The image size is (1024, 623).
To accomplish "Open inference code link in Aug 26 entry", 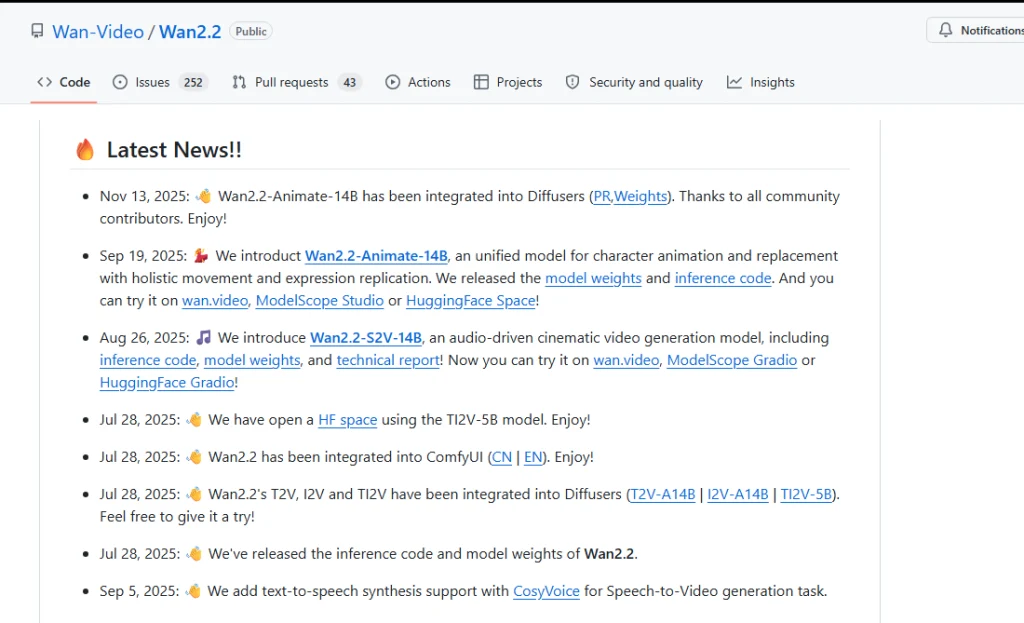I will (x=148, y=360).
